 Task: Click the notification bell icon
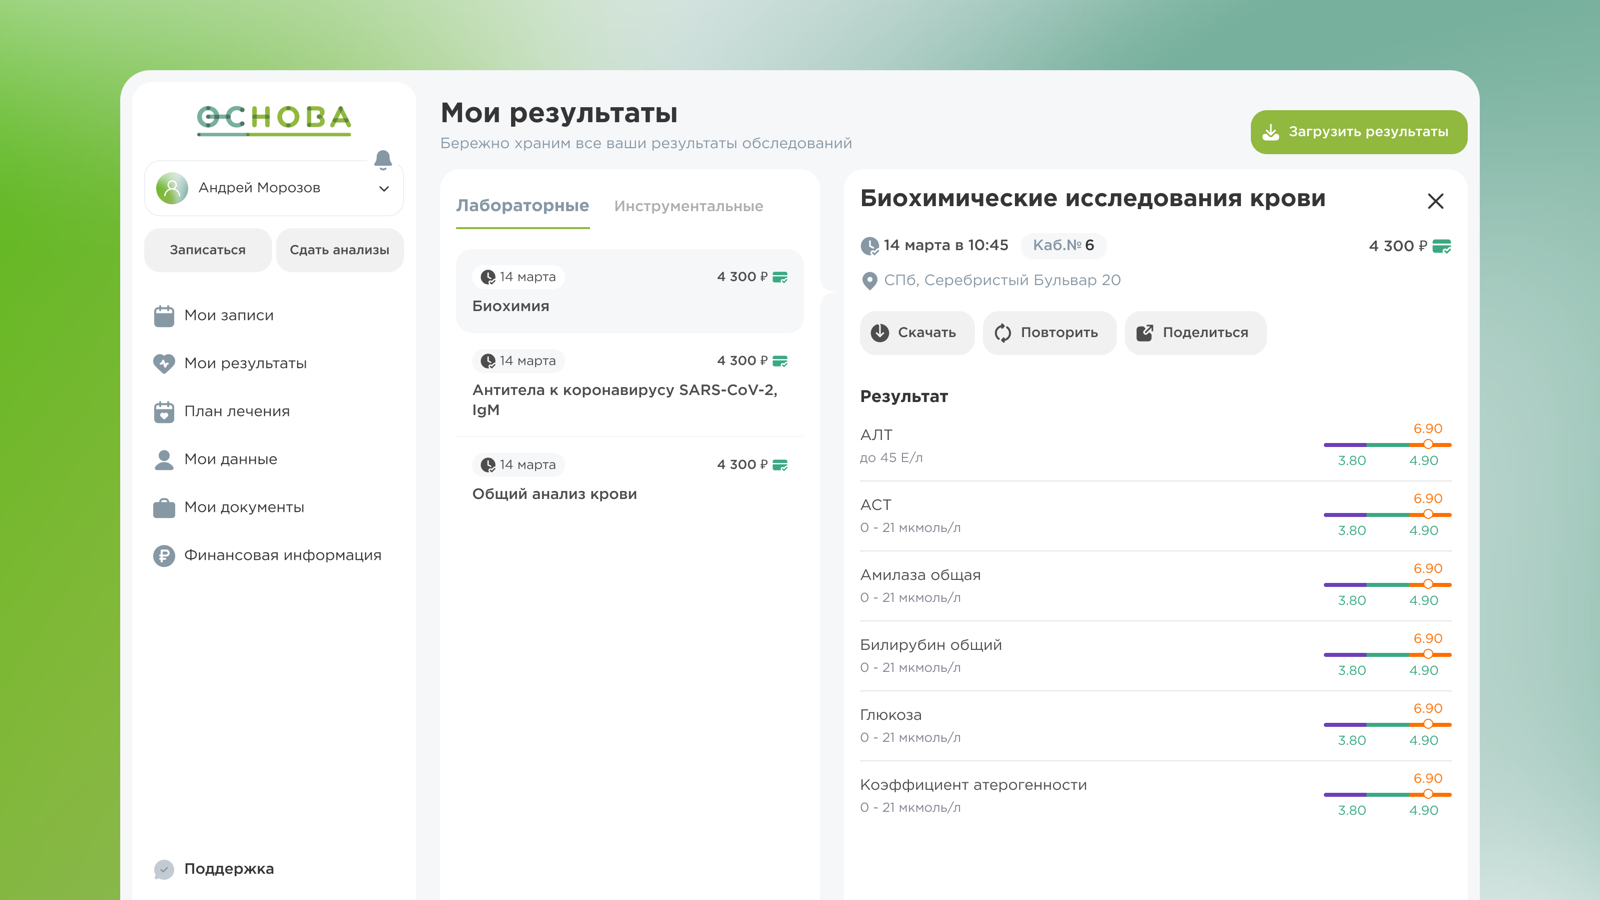pyautogui.click(x=383, y=160)
